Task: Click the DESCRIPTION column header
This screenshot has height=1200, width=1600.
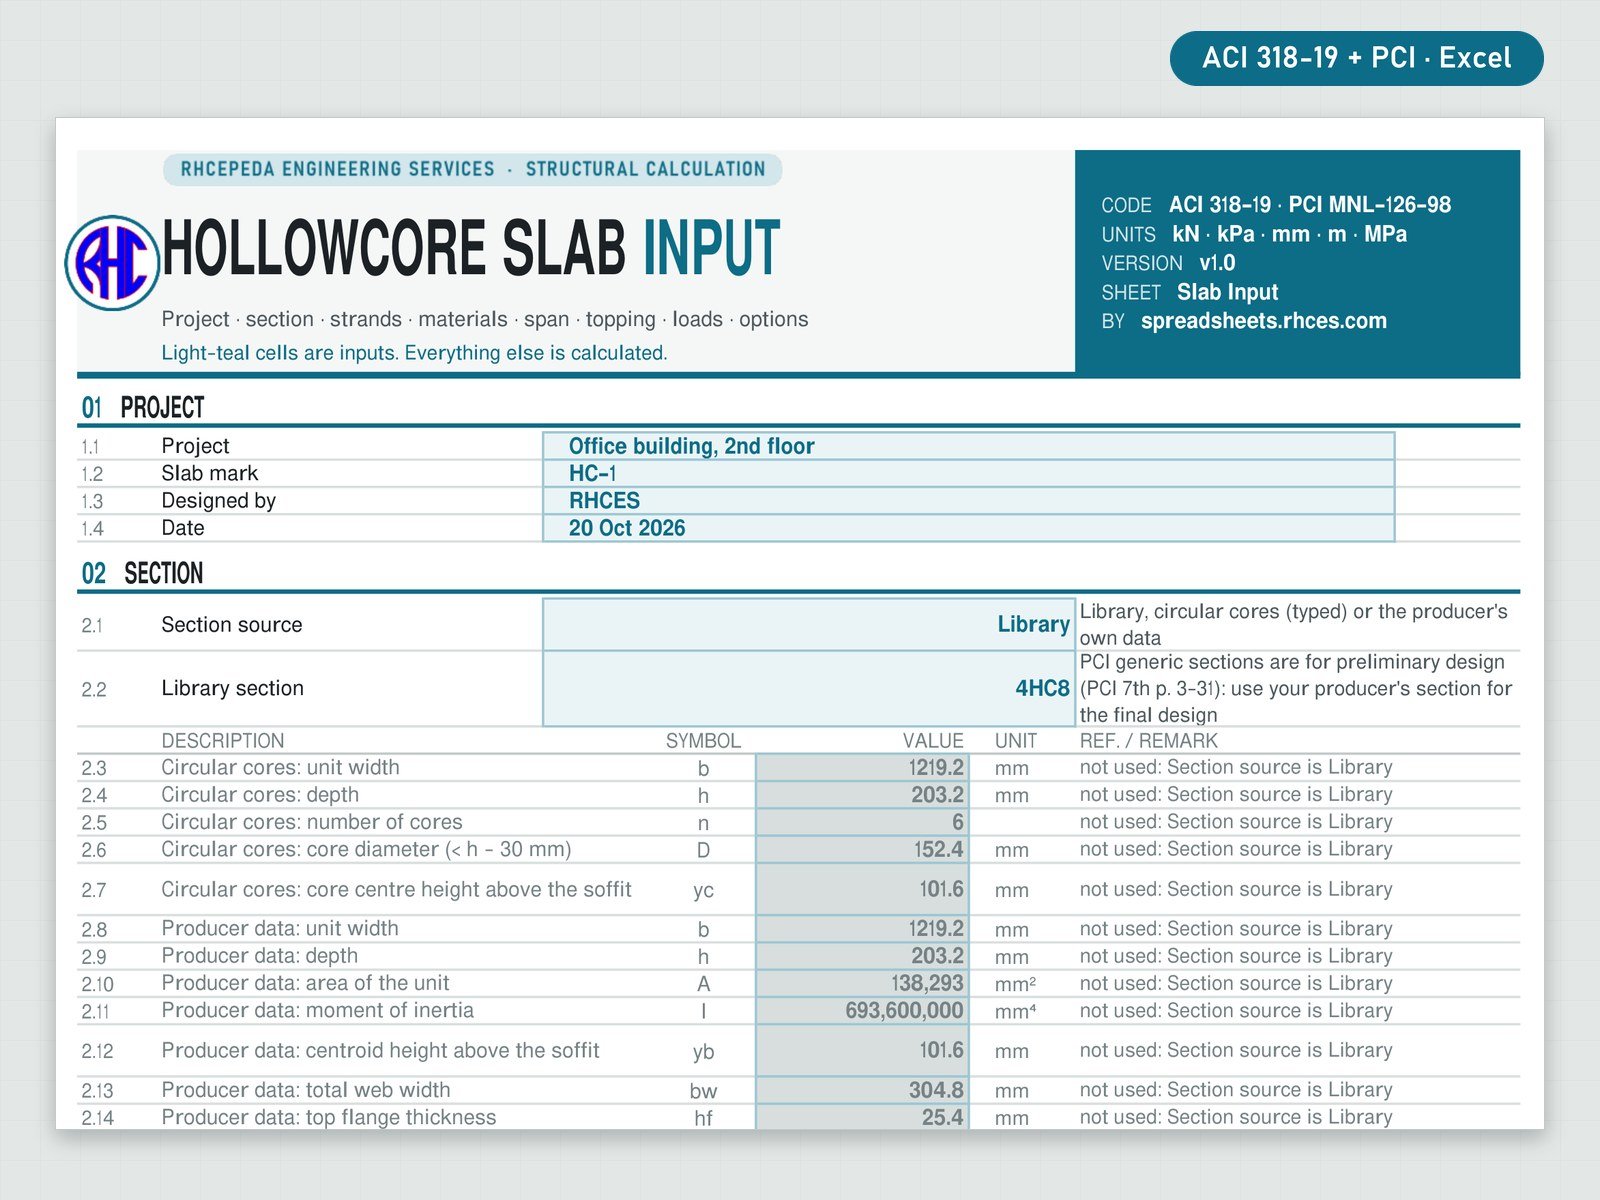Action: coord(223,741)
